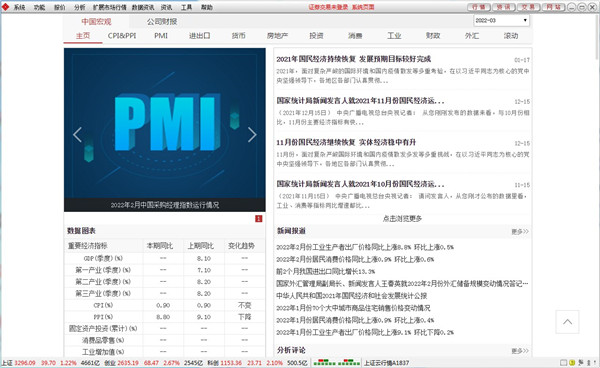This screenshot has height=368, width=600.
Task: Click 创业 index quote in status bar
Action: pos(153,362)
